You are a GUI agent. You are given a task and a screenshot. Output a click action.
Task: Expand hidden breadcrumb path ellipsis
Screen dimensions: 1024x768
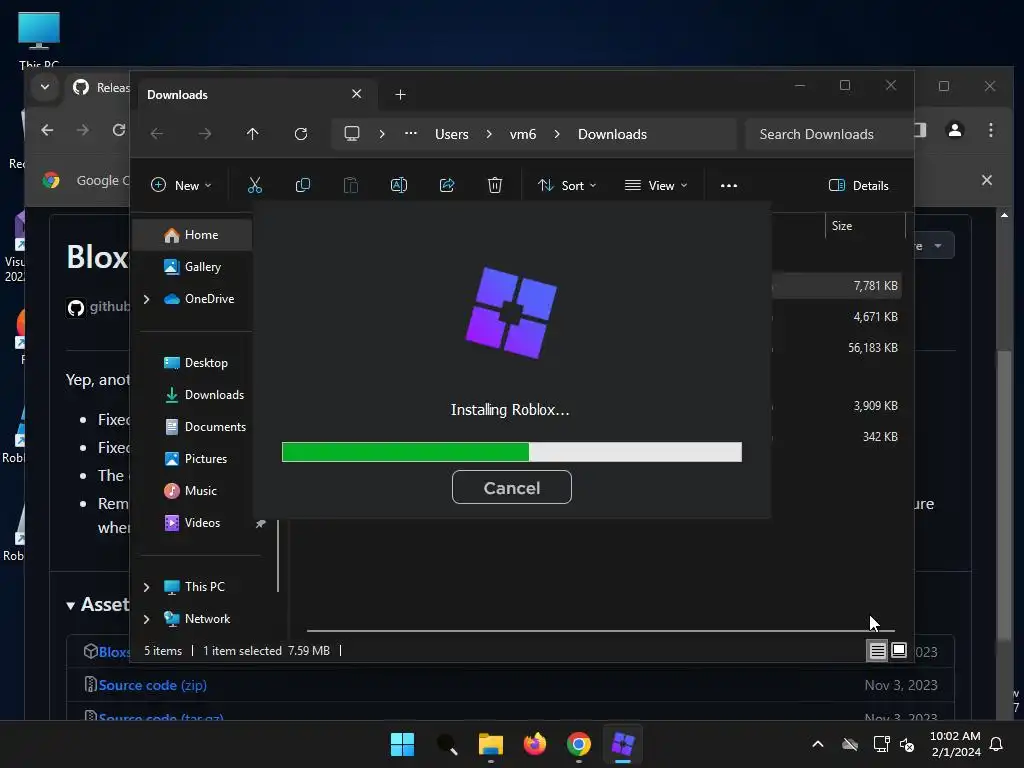pyautogui.click(x=411, y=134)
